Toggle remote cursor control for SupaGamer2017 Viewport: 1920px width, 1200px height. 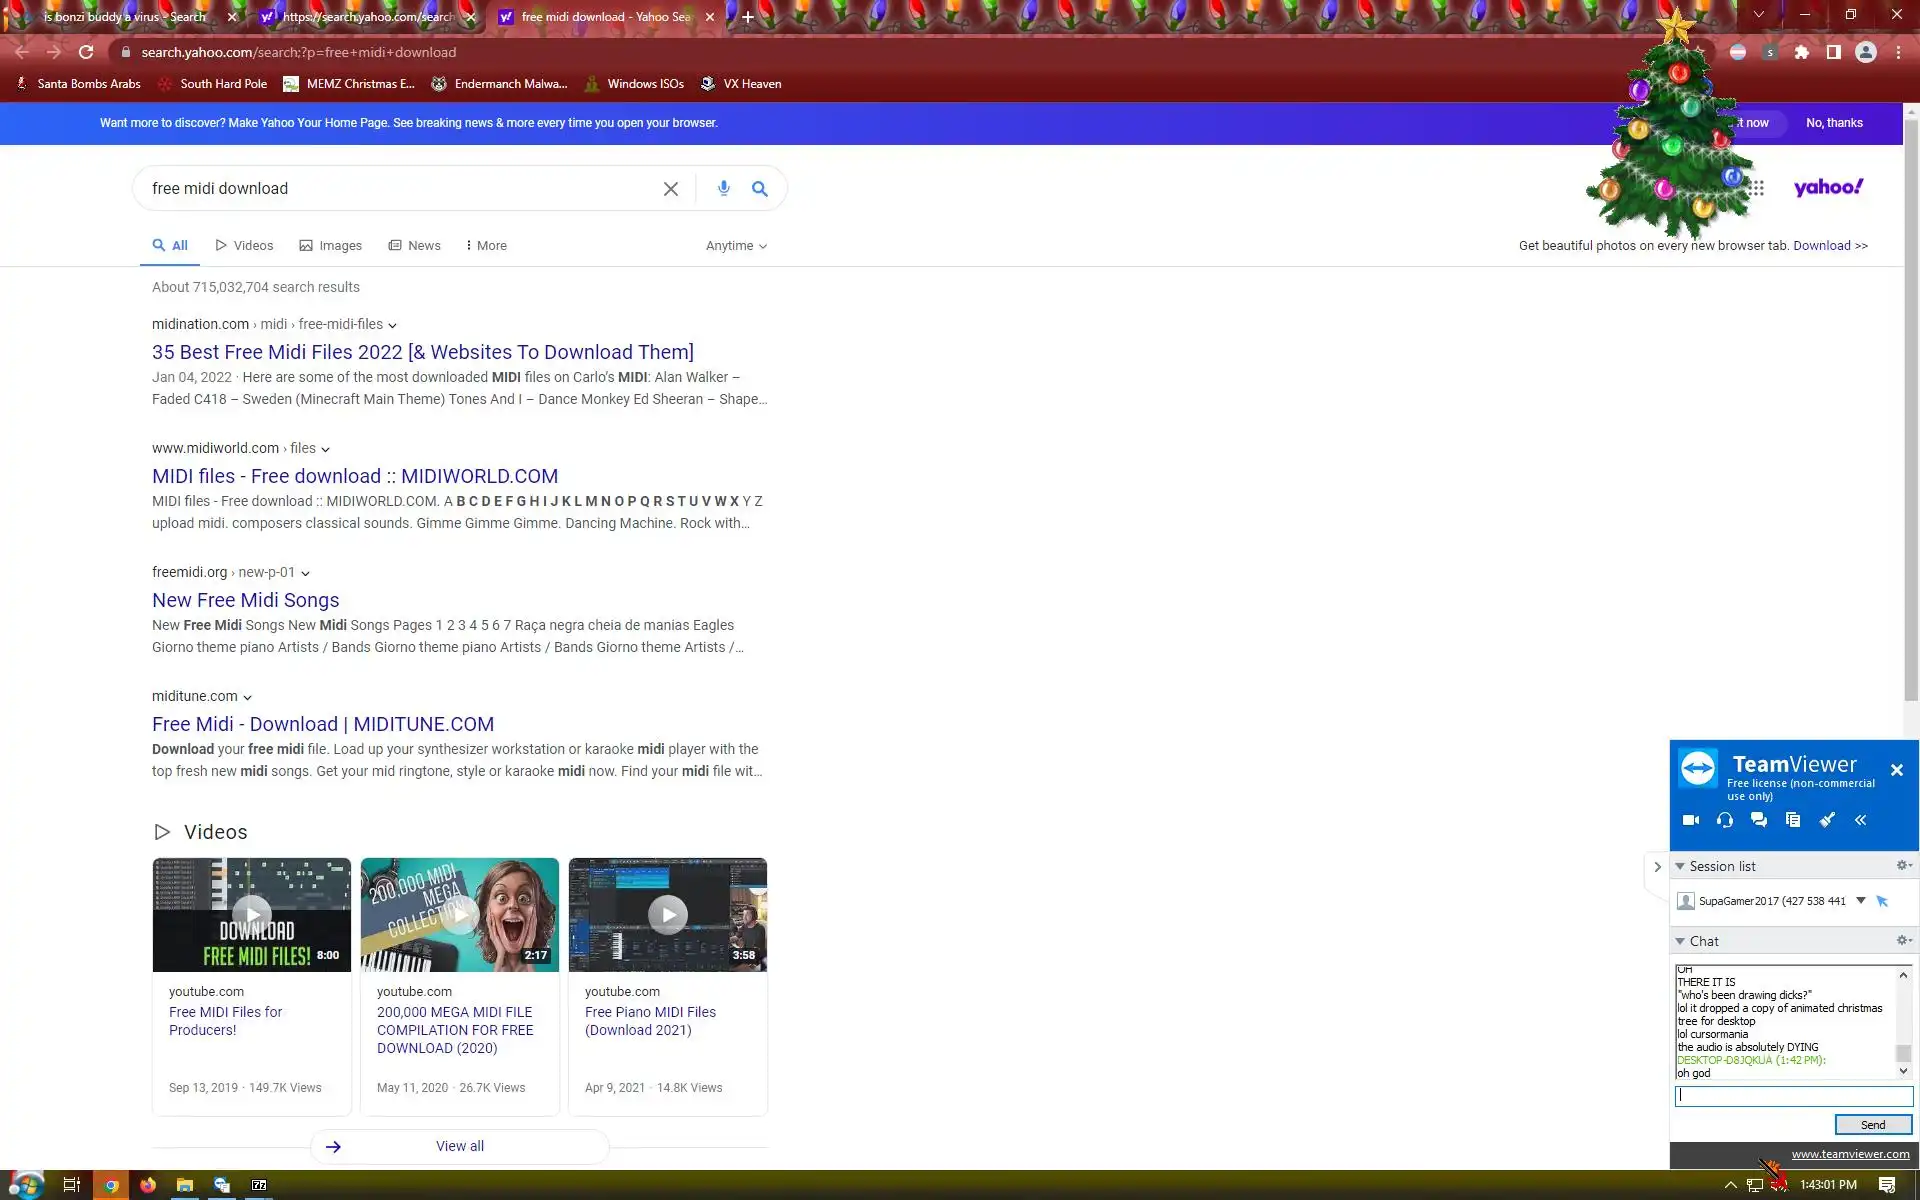click(x=1883, y=901)
